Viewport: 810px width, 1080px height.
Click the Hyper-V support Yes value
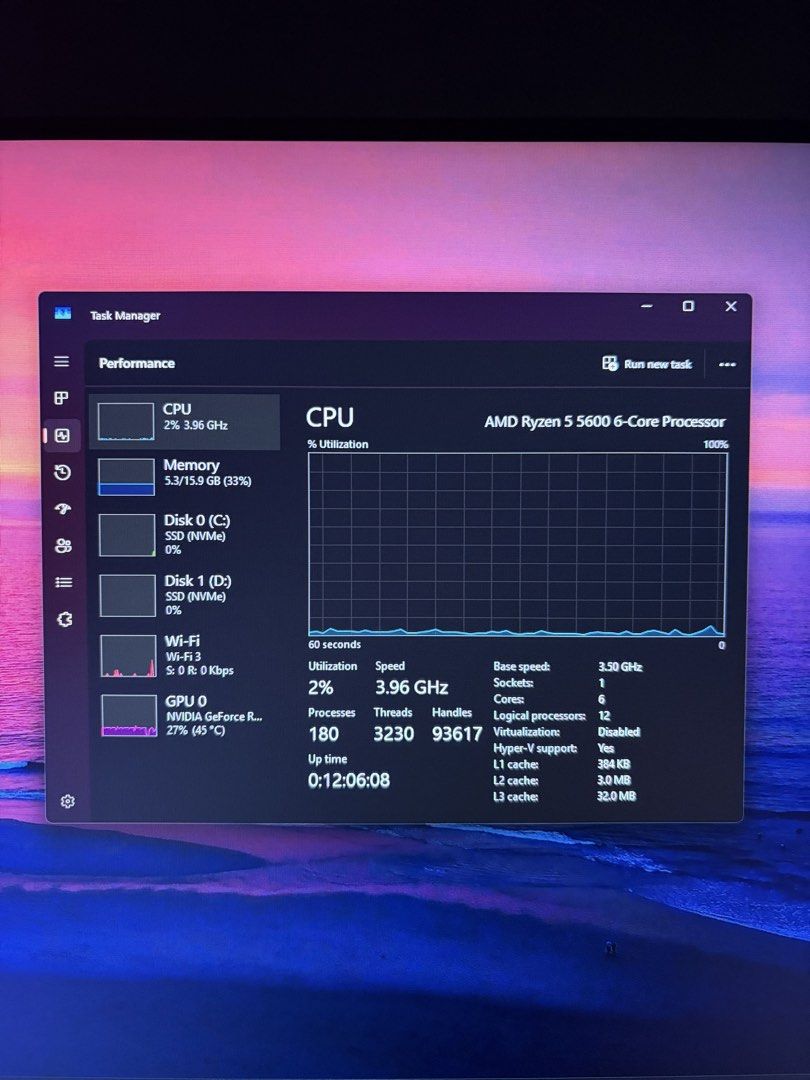coord(605,748)
